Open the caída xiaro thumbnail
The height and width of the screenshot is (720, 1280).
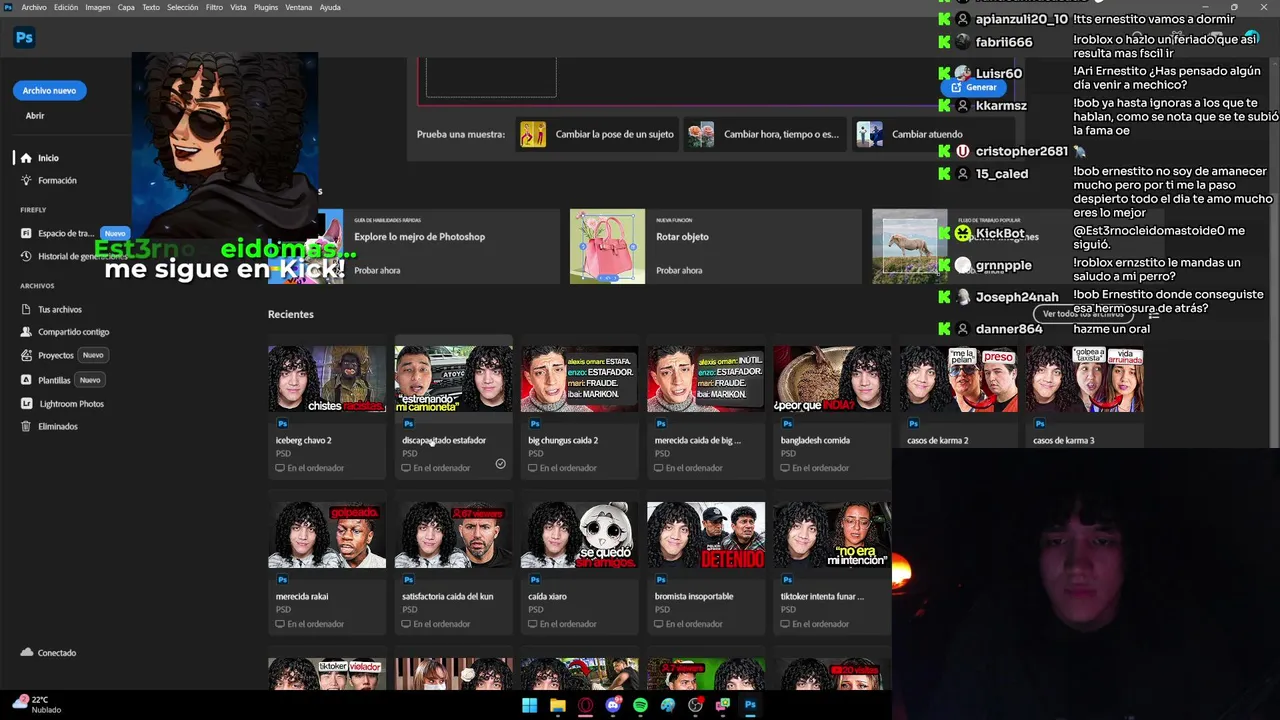tap(579, 535)
